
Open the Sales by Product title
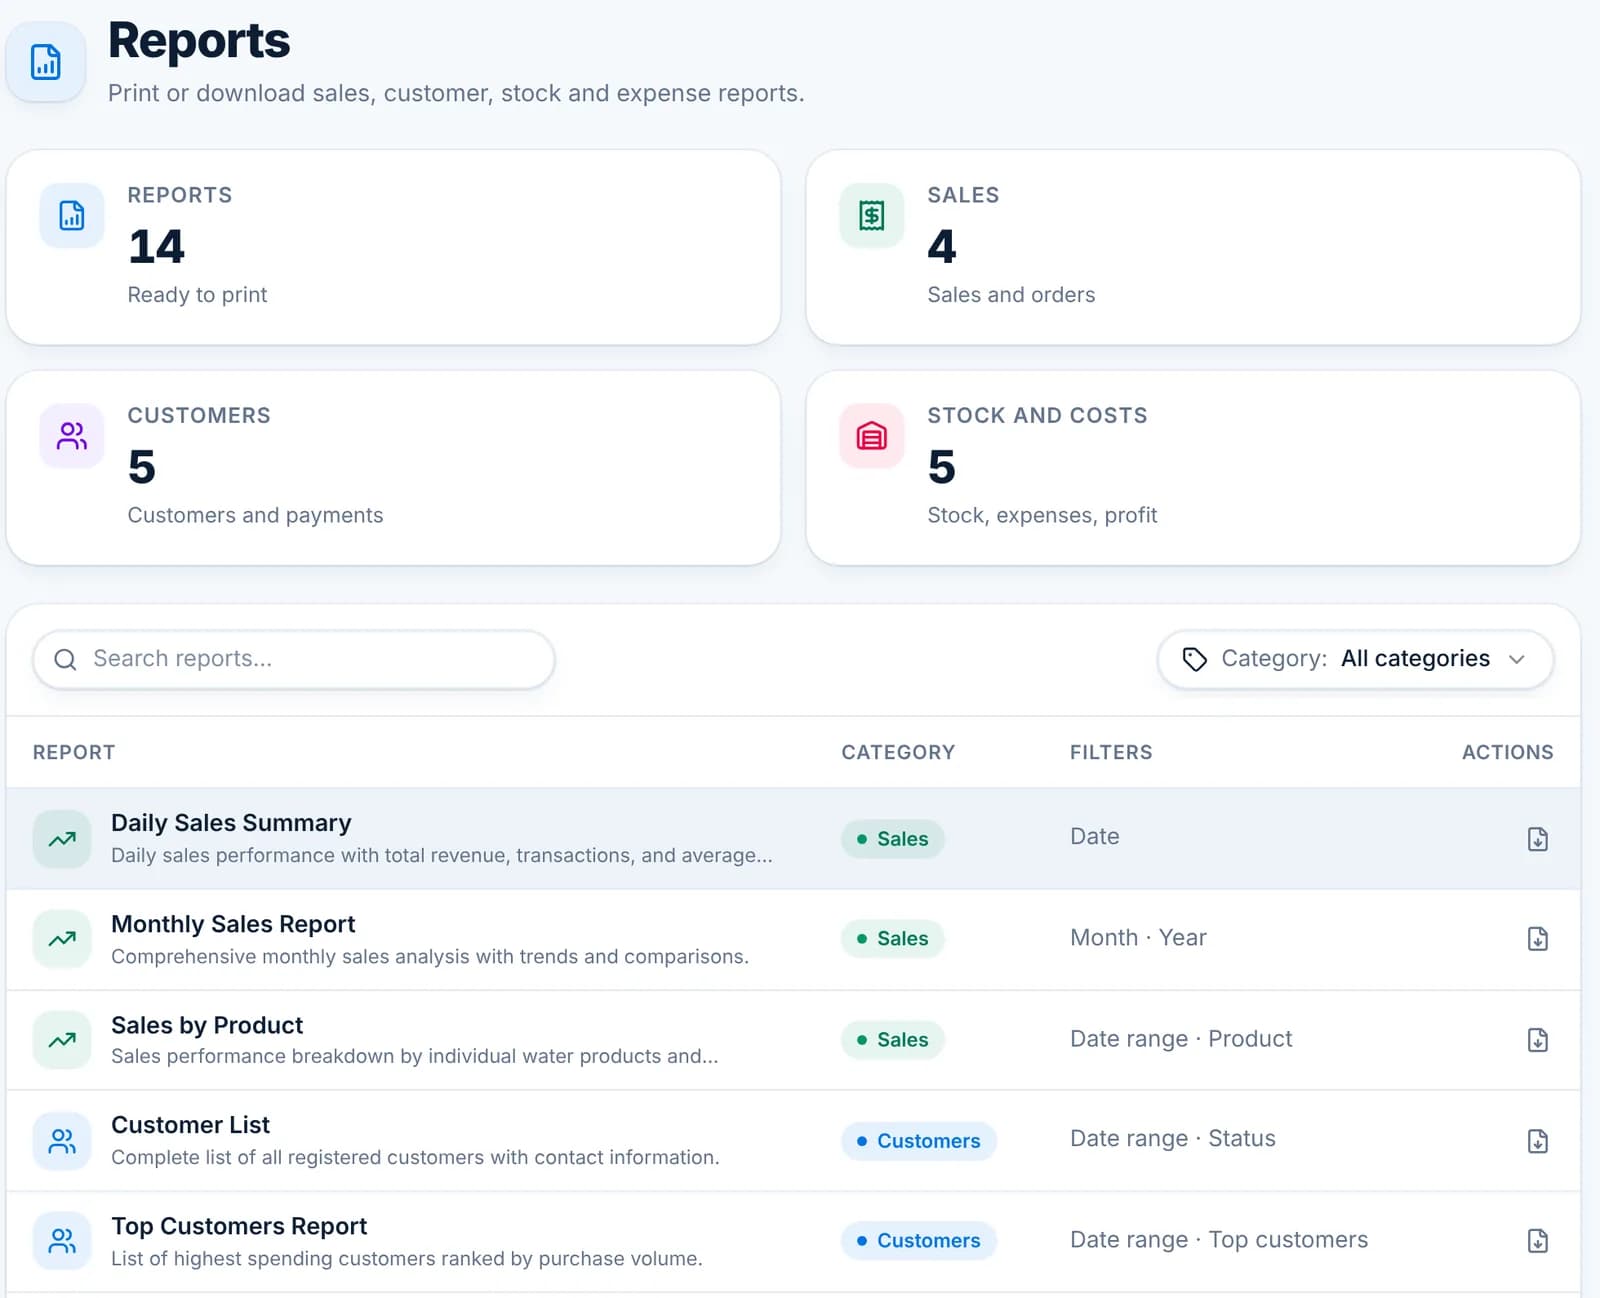(x=207, y=1025)
